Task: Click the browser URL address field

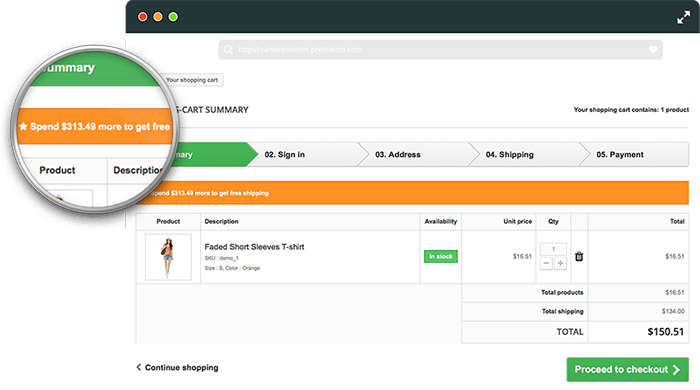Action: click(x=440, y=50)
